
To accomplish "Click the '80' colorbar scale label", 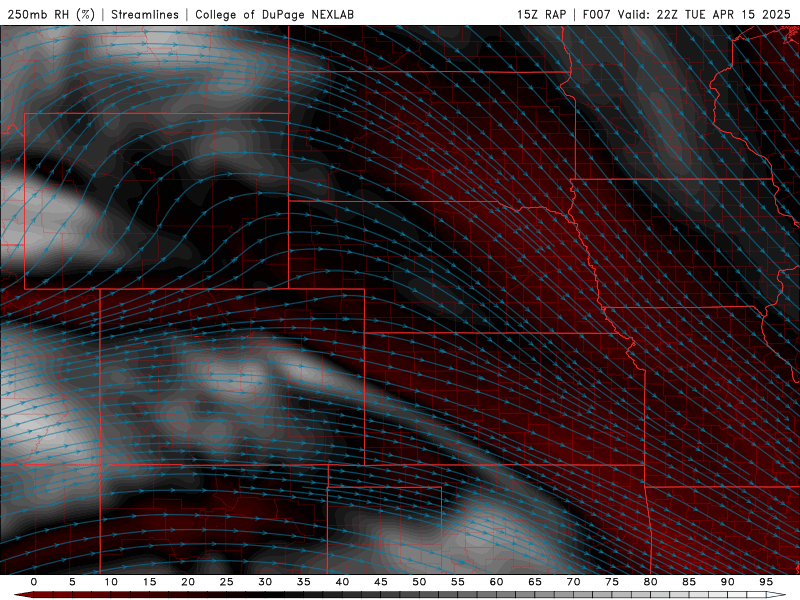I will (651, 582).
